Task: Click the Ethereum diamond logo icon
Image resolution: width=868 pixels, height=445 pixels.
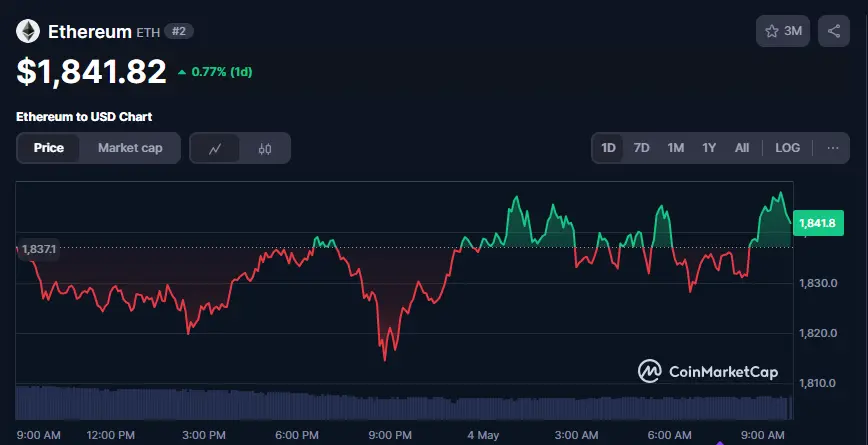Action: 28,32
